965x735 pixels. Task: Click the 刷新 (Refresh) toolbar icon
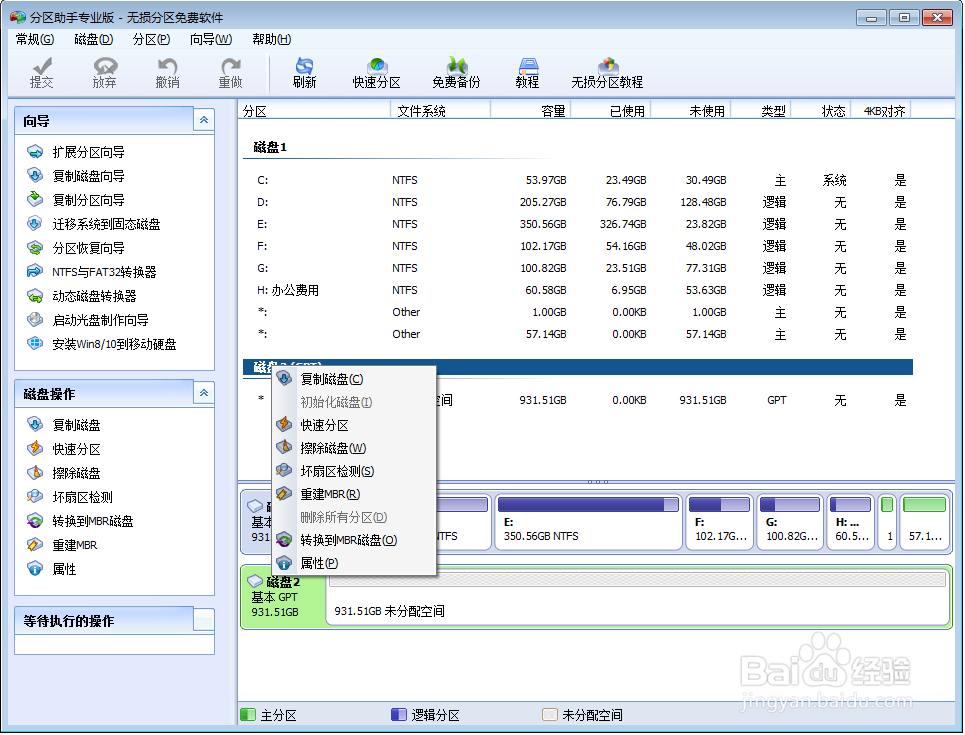pos(304,72)
